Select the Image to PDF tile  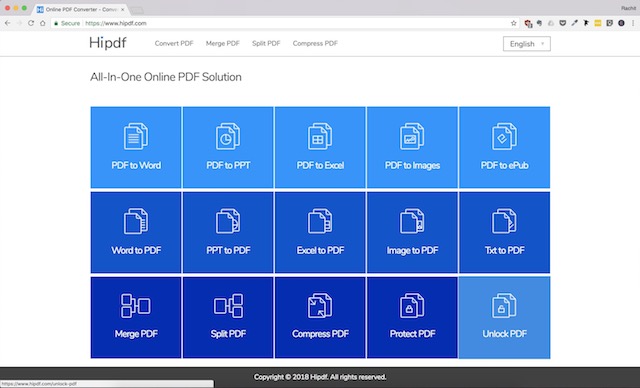(x=412, y=232)
